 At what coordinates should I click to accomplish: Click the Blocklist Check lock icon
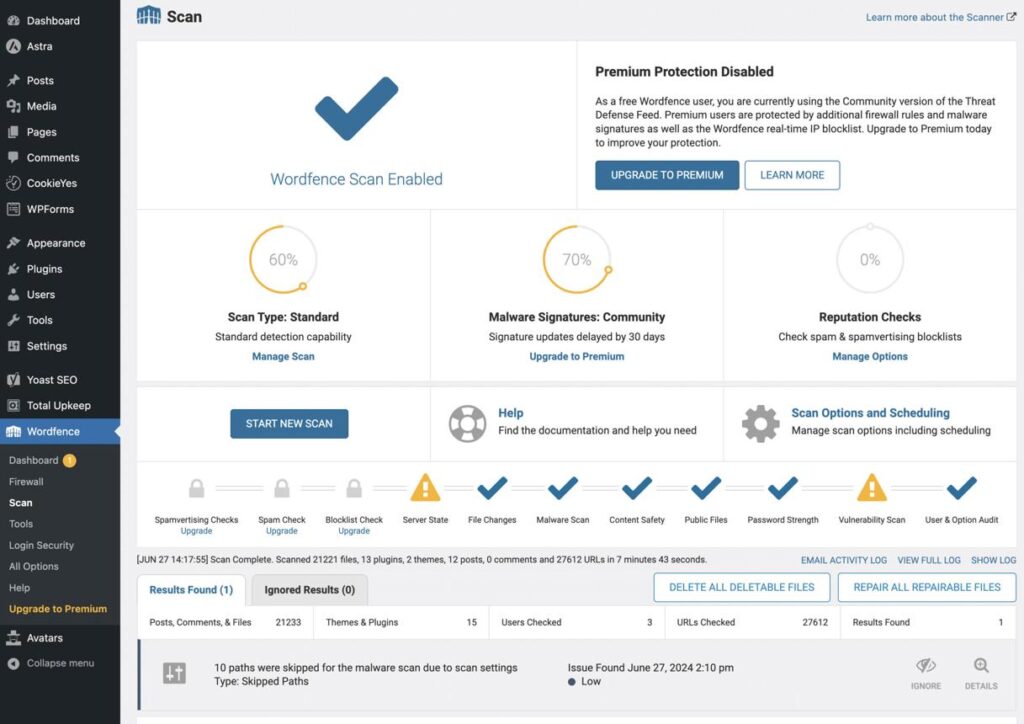(x=354, y=488)
